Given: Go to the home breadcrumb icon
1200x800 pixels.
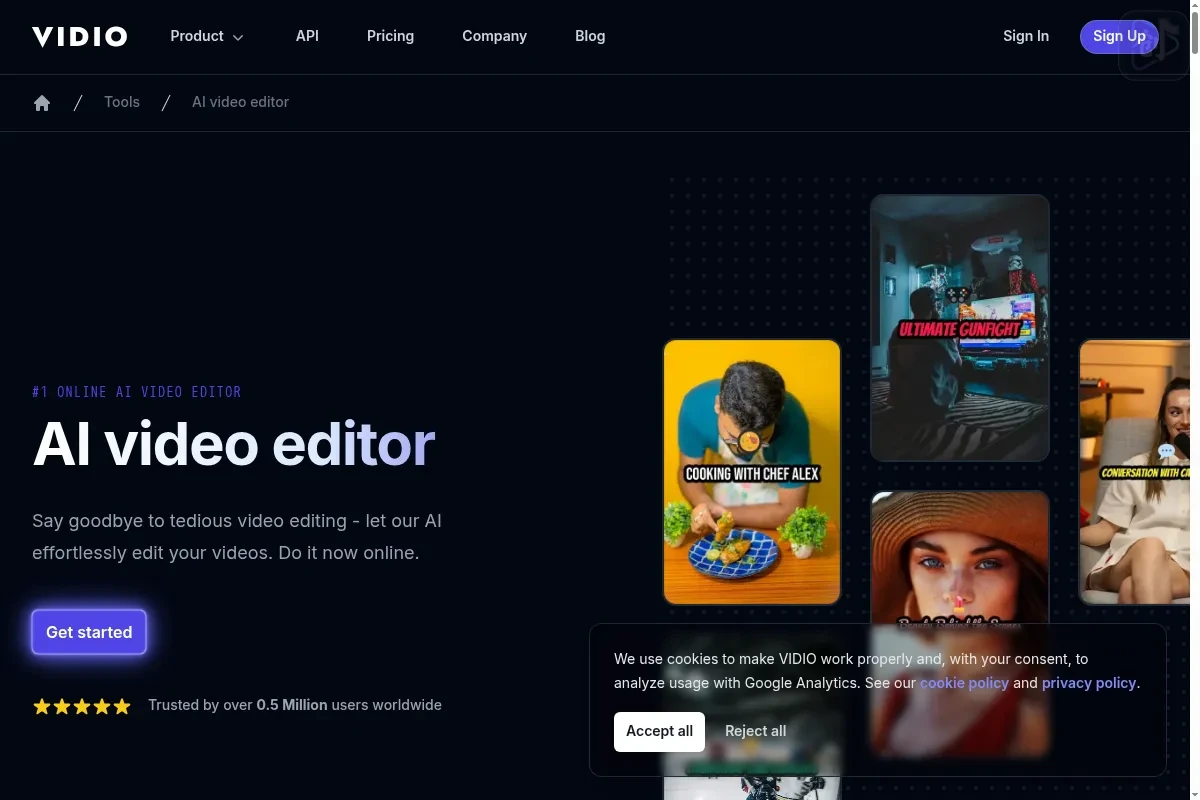Looking at the screenshot, I should click(x=42, y=103).
